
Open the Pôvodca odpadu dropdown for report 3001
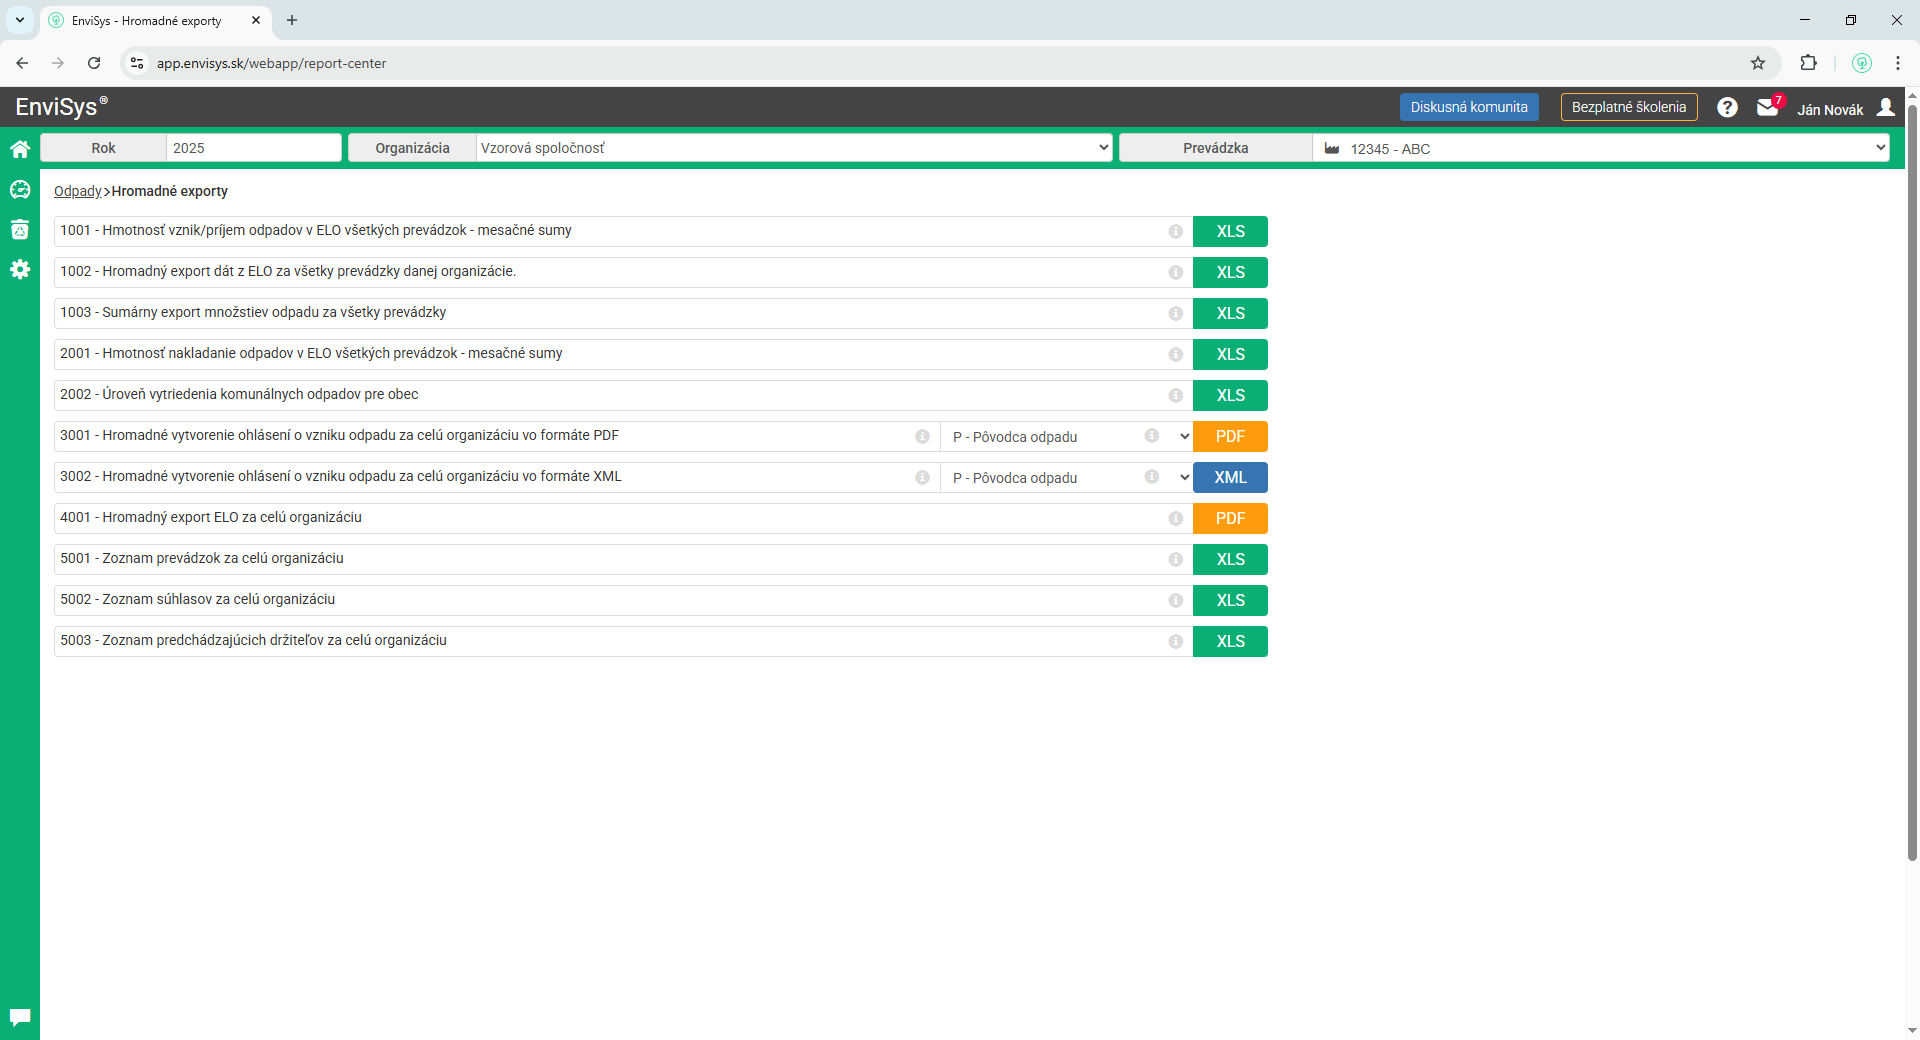(1066, 437)
